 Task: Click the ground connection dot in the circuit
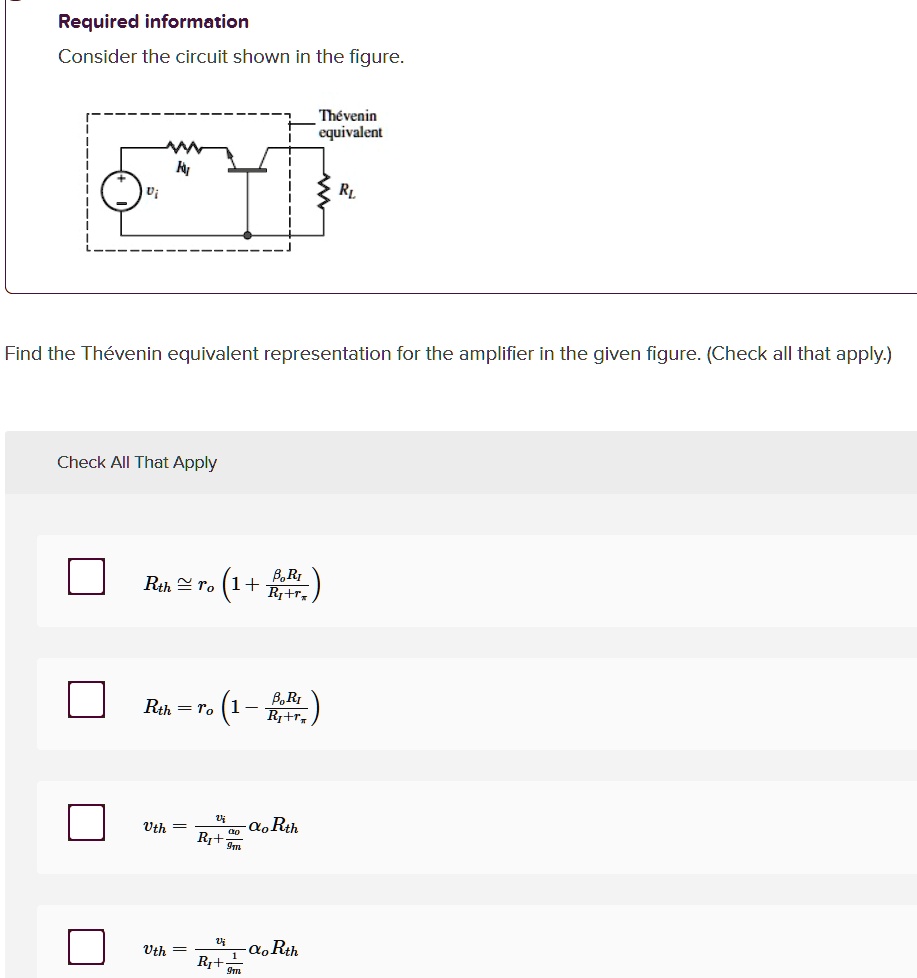[246, 234]
